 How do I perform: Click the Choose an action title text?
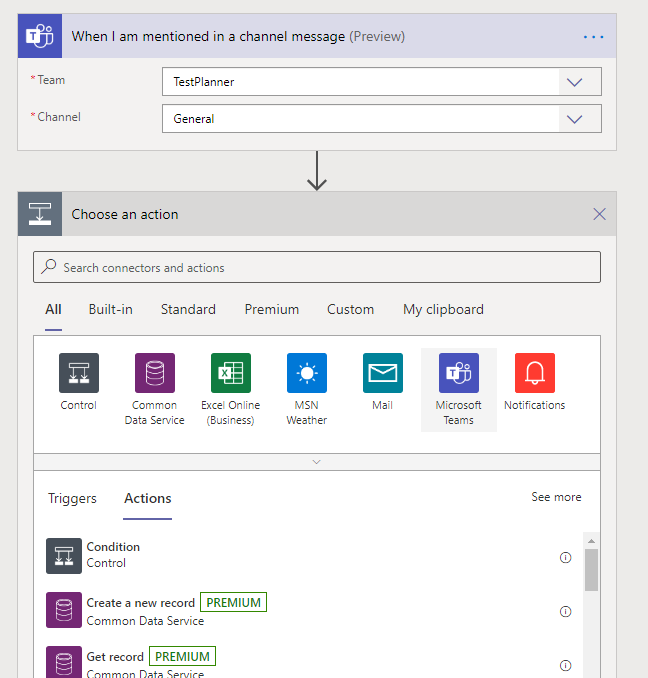125,214
